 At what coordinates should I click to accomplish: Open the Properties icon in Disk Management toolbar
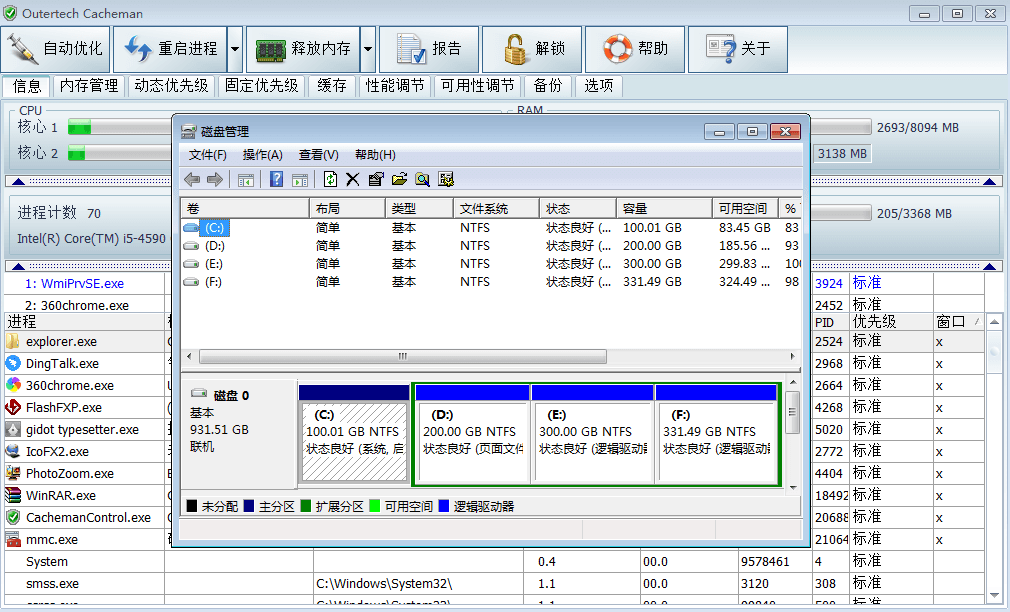point(376,179)
